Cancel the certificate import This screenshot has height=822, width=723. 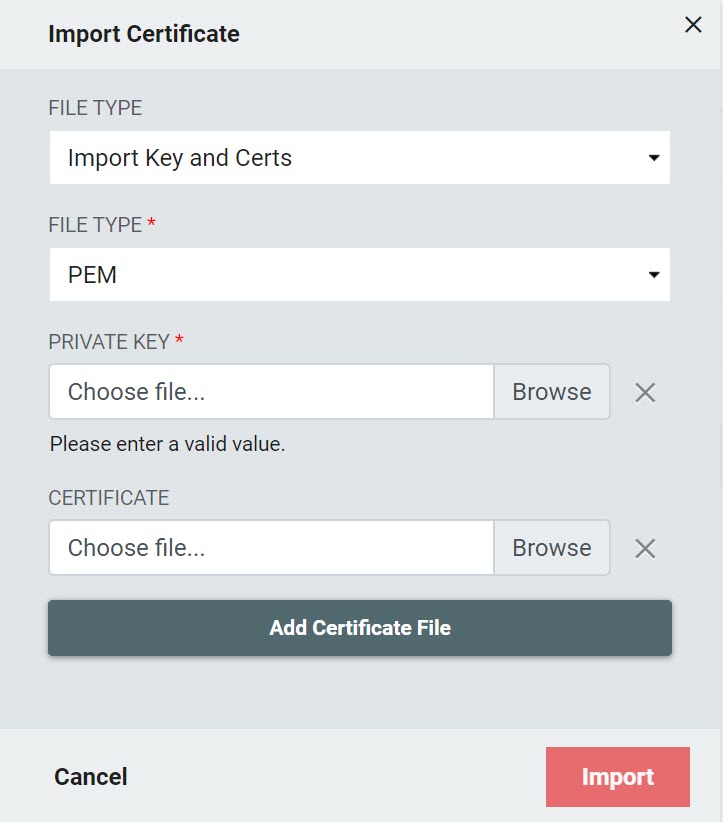(x=91, y=776)
